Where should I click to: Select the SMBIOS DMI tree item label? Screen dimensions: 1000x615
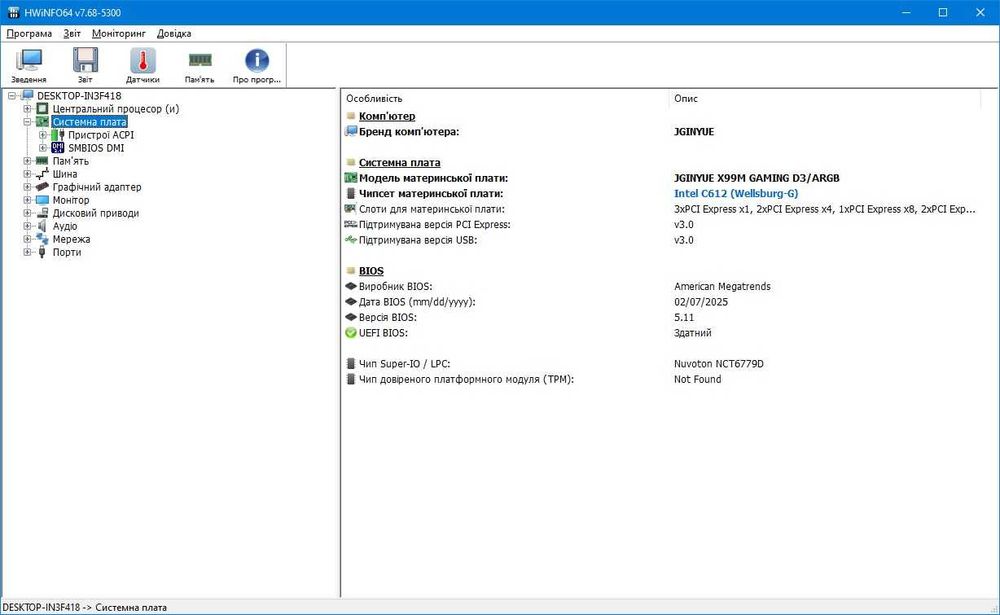96,148
